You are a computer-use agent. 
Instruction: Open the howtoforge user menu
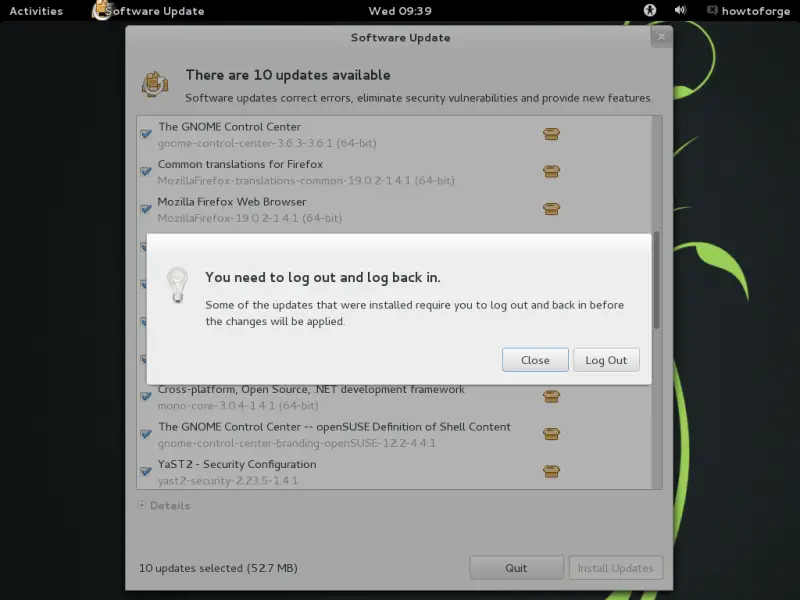(x=749, y=11)
